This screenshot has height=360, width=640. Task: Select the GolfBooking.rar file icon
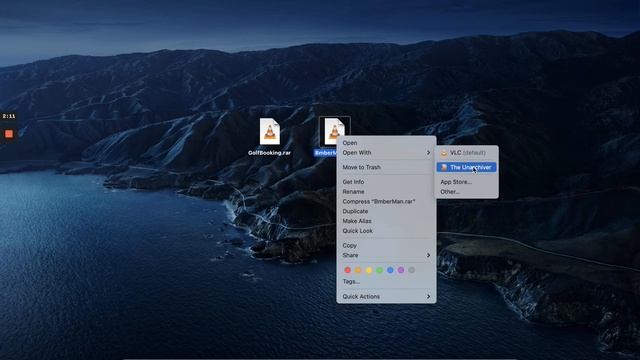coord(270,131)
